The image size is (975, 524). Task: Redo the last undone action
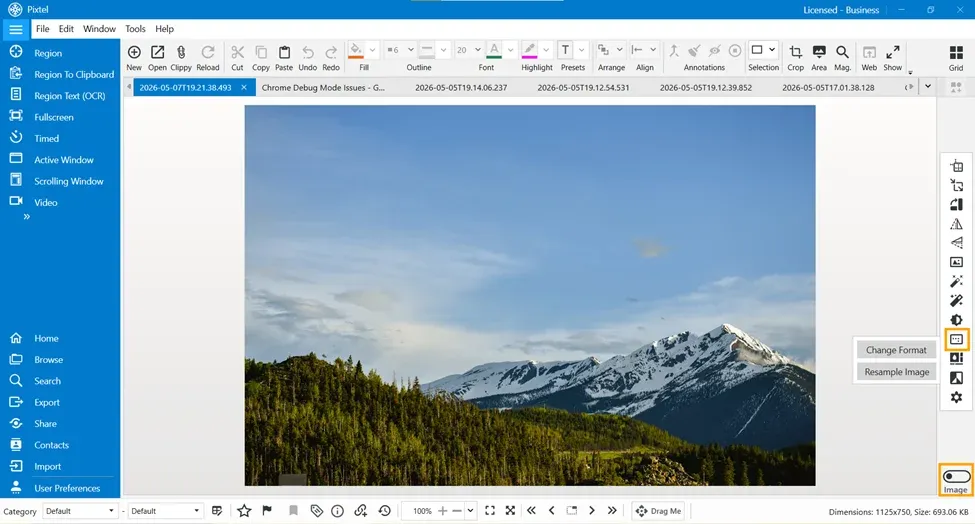pos(331,52)
